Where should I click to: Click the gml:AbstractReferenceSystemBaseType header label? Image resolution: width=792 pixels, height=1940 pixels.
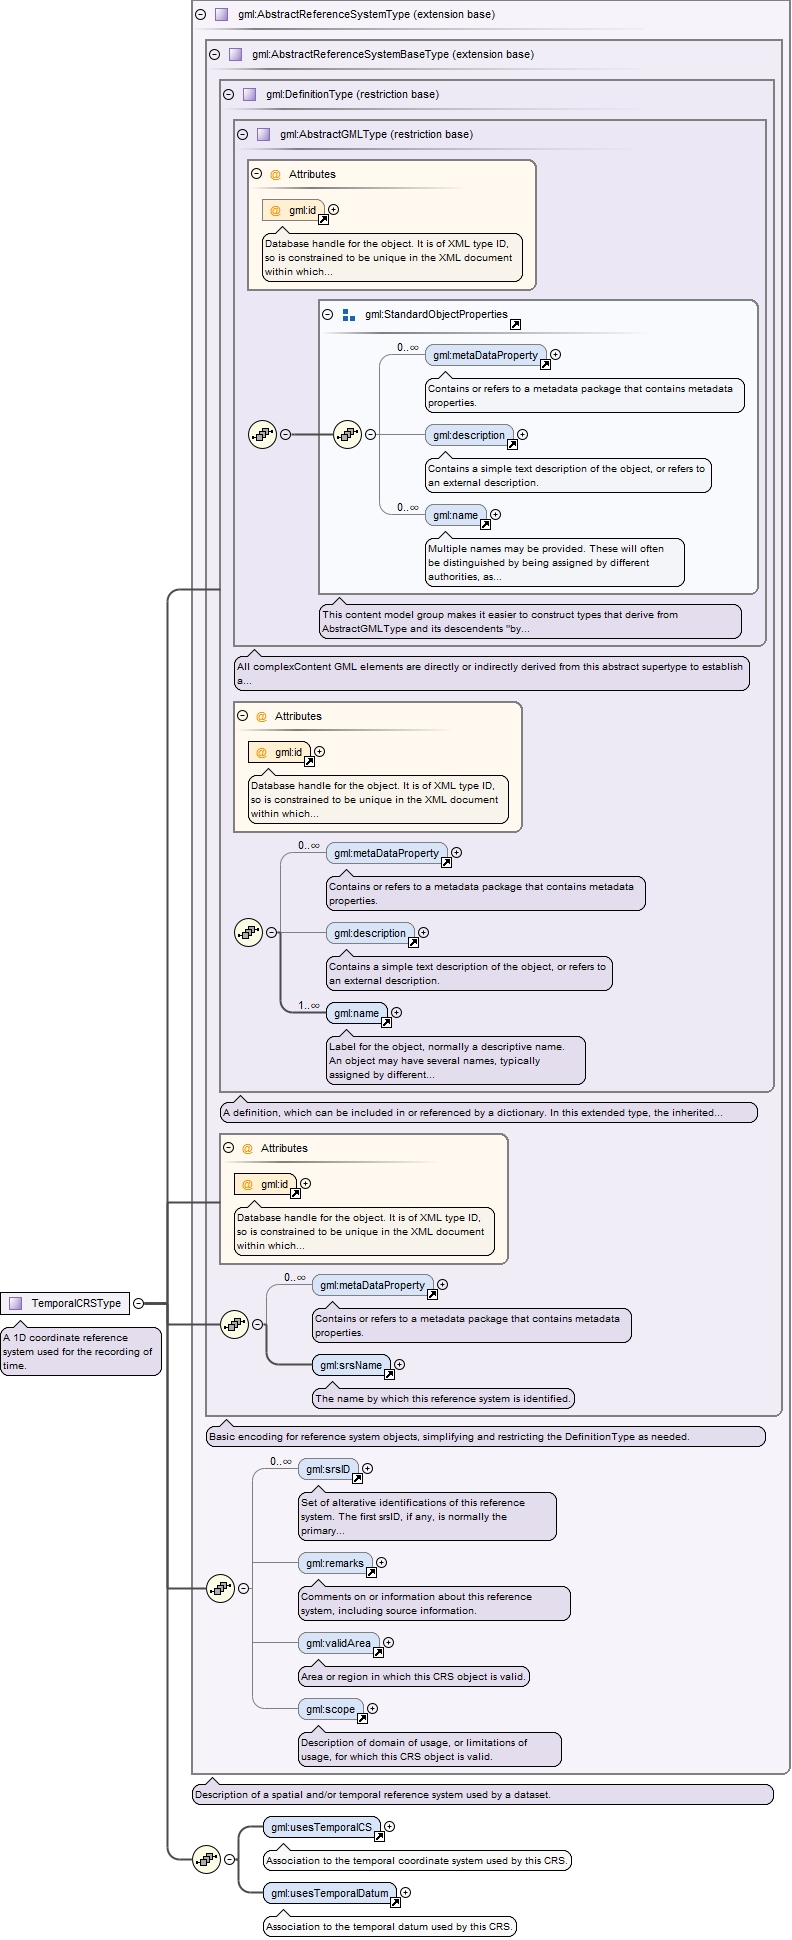point(392,54)
